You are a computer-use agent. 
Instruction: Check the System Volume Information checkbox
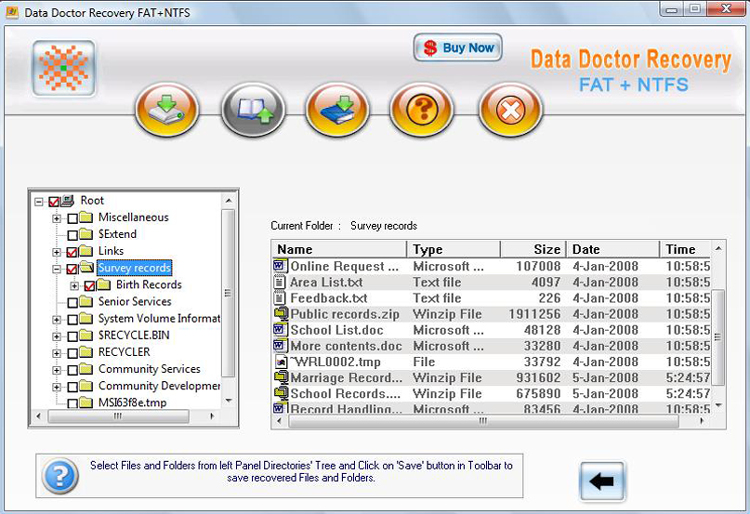[x=72, y=319]
